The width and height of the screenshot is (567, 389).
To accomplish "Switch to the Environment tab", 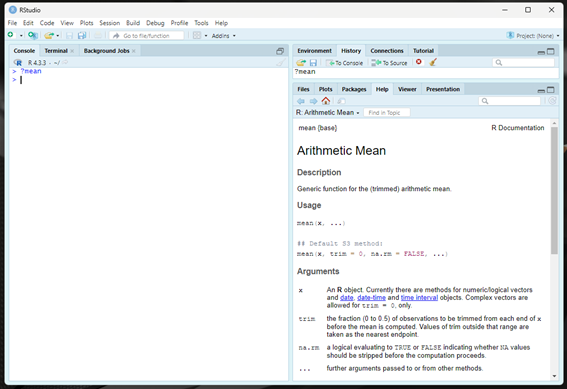I will click(314, 51).
